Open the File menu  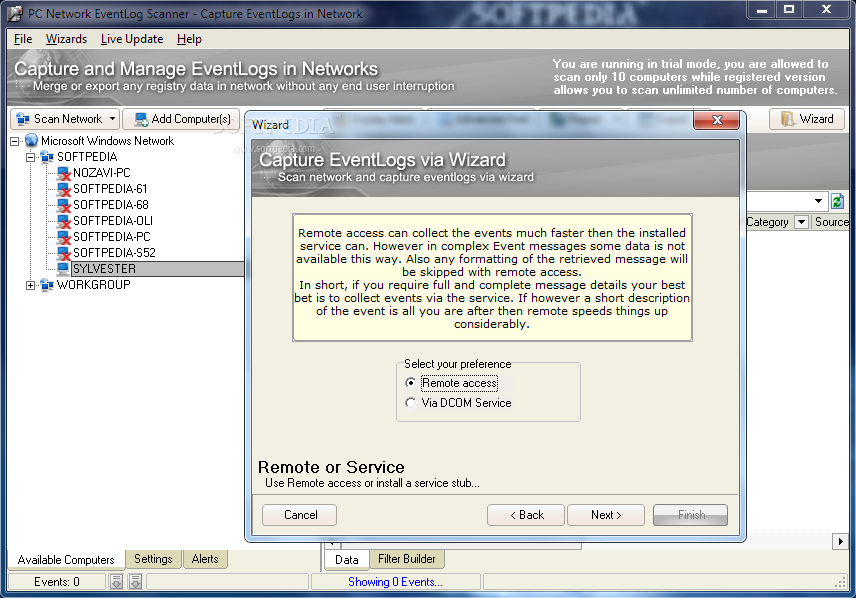(23, 39)
